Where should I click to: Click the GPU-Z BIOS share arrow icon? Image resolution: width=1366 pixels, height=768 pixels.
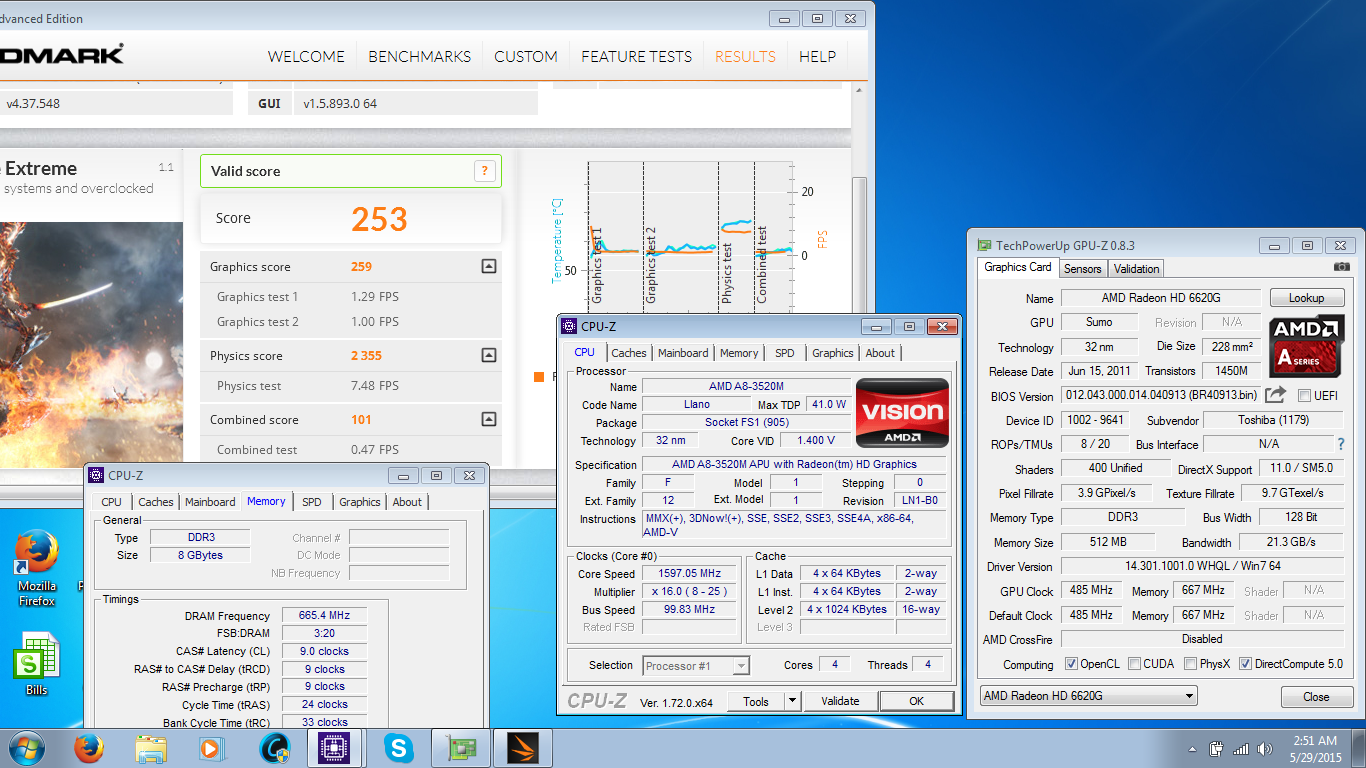(x=1275, y=395)
